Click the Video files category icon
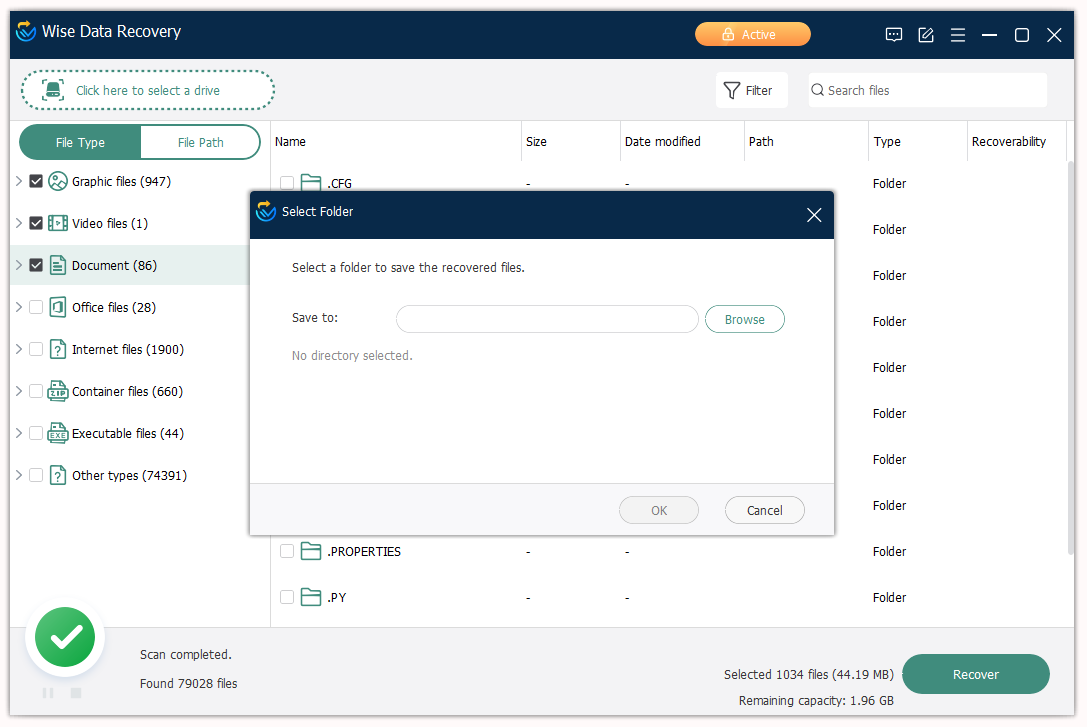This screenshot has height=727, width=1087. (58, 224)
